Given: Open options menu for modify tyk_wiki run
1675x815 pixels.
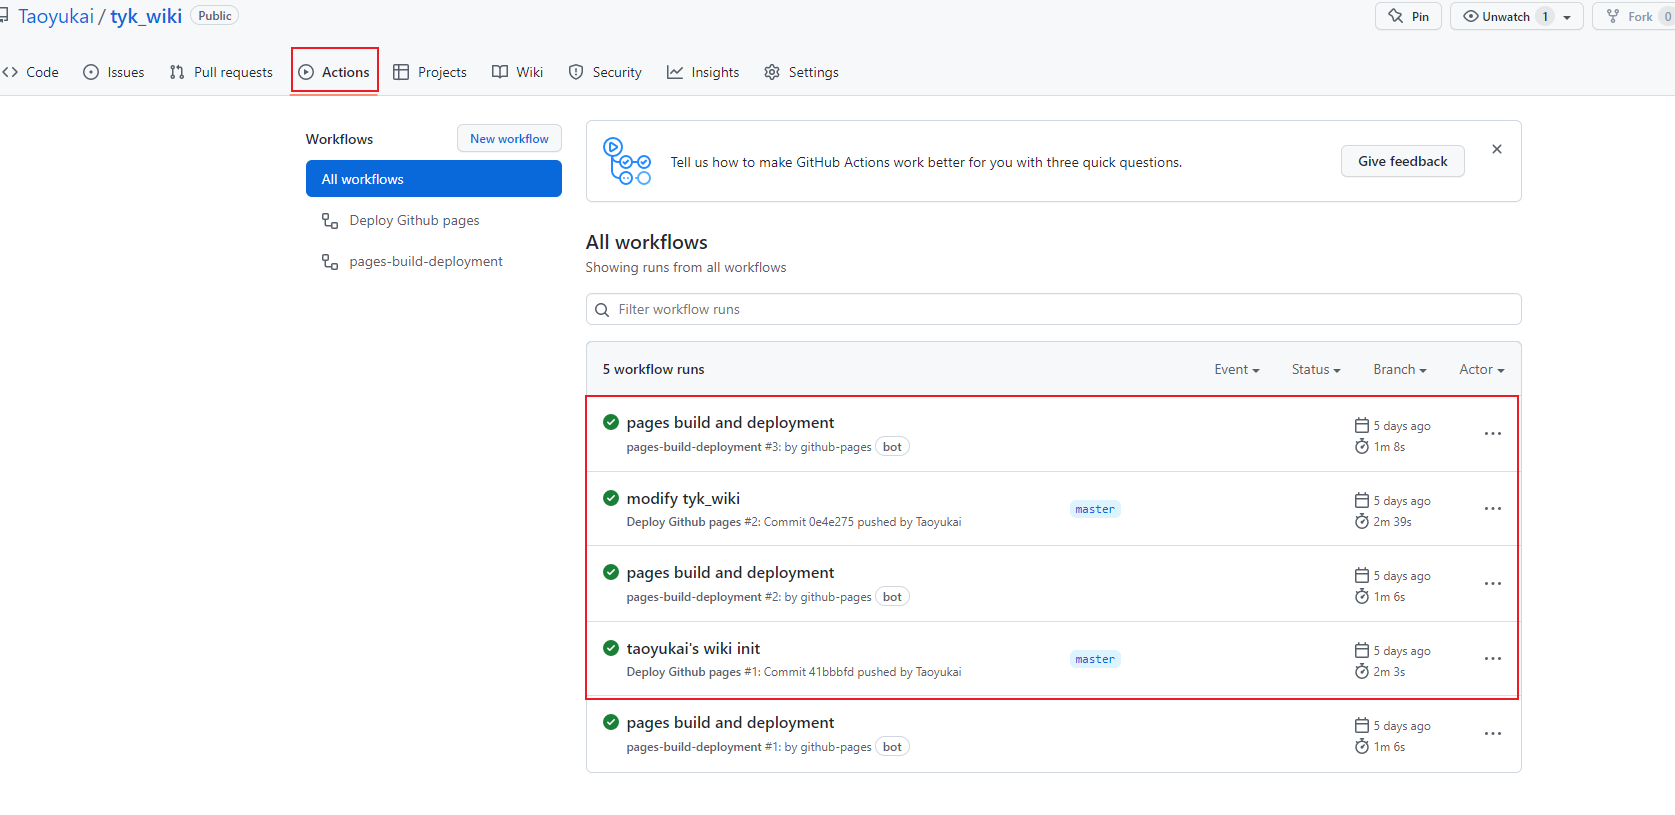Looking at the screenshot, I should pyautogui.click(x=1493, y=508).
